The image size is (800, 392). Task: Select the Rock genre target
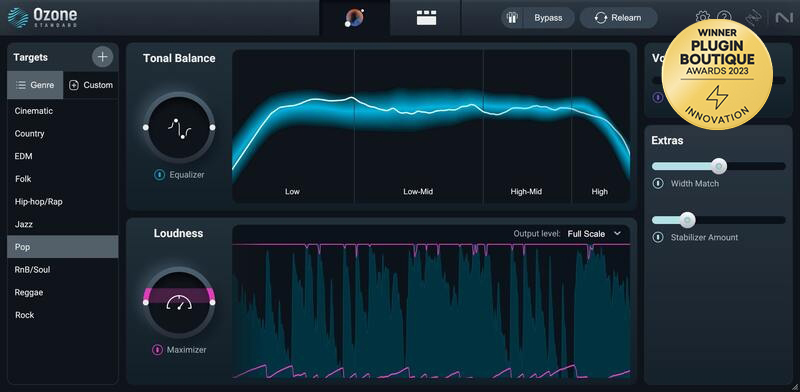[63, 315]
